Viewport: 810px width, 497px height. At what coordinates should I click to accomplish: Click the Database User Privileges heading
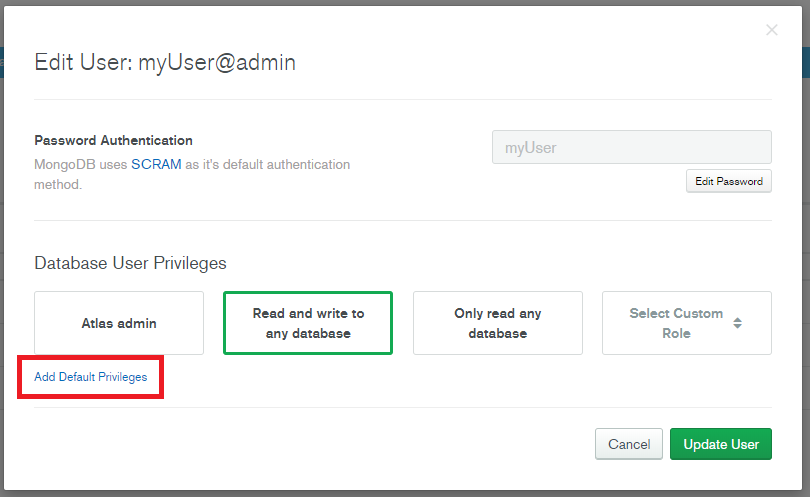click(x=130, y=263)
